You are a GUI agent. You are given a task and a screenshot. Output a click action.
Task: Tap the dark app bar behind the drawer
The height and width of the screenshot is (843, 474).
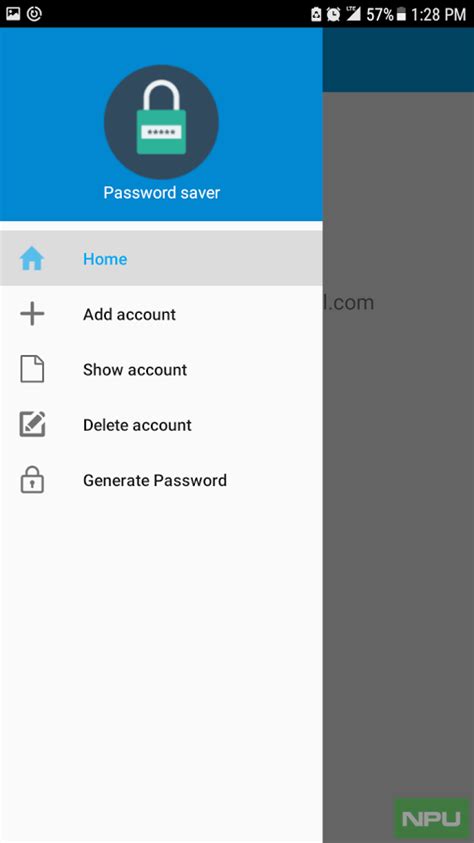click(x=398, y=60)
